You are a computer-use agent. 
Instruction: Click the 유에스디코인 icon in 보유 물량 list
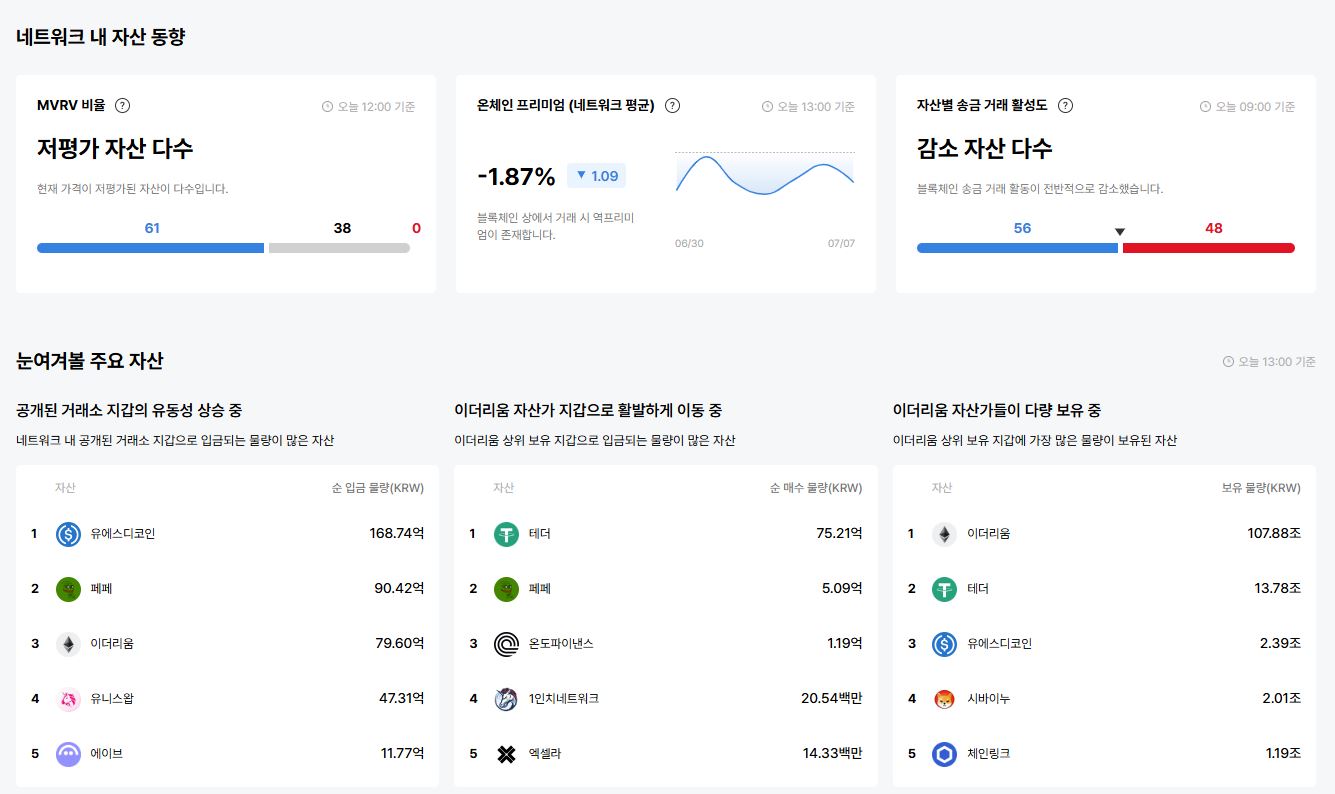(945, 643)
